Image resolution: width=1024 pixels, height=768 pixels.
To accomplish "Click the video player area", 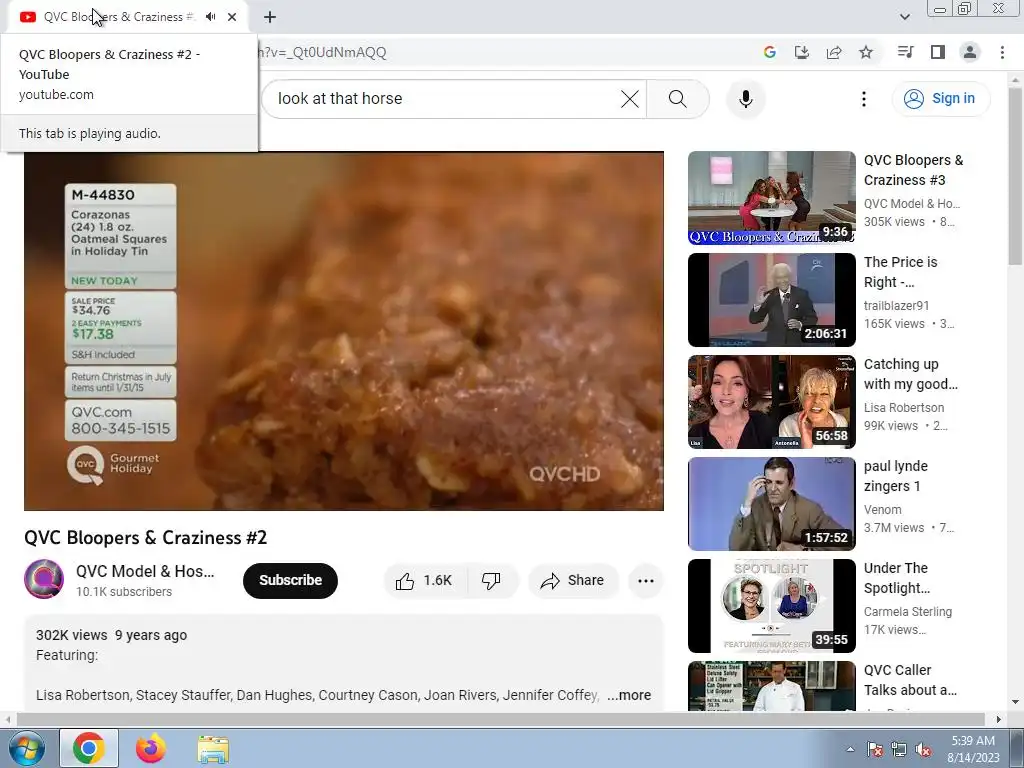I will coord(344,331).
